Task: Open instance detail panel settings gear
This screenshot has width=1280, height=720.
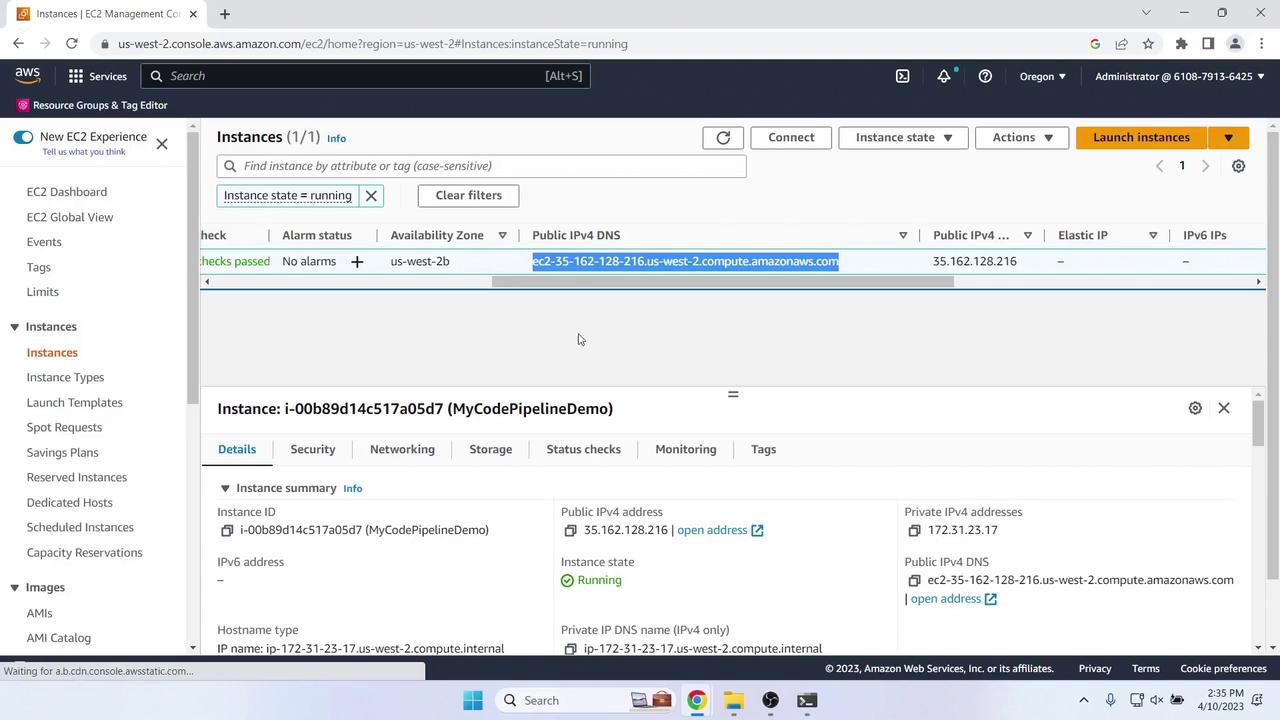Action: (1195, 408)
